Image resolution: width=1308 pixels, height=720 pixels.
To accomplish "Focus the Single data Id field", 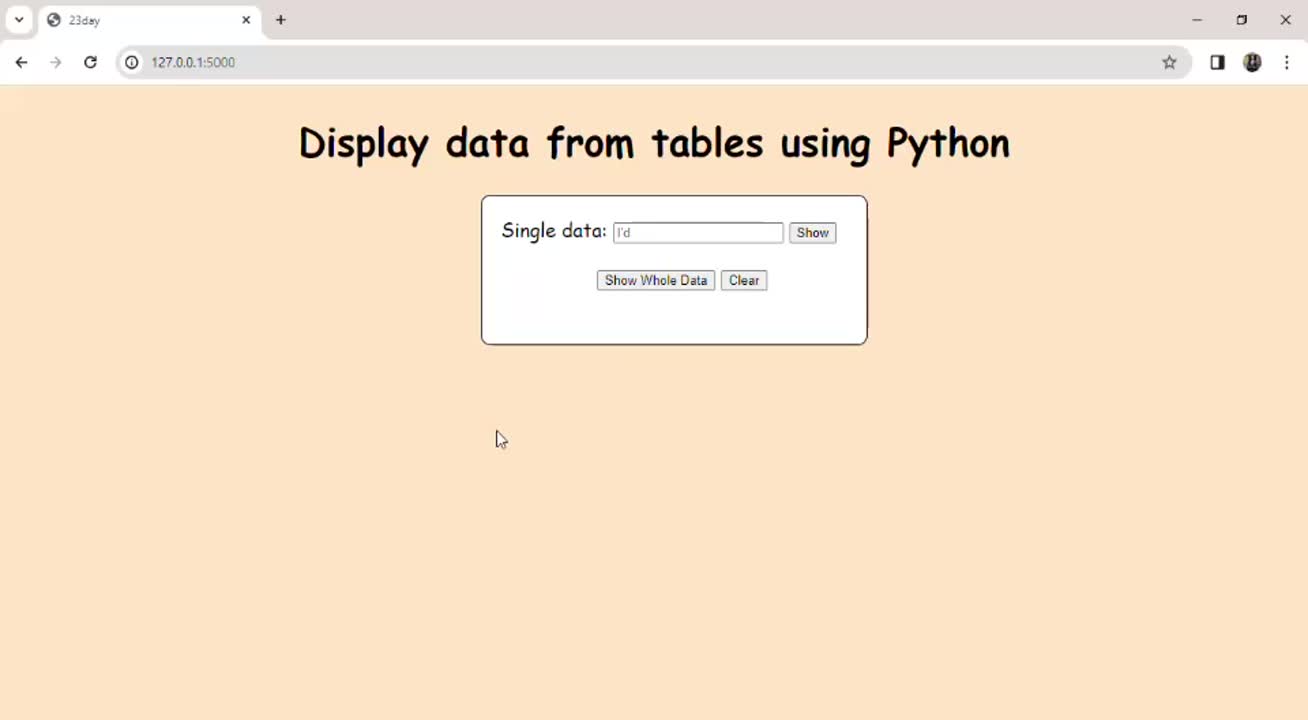I will coord(698,233).
